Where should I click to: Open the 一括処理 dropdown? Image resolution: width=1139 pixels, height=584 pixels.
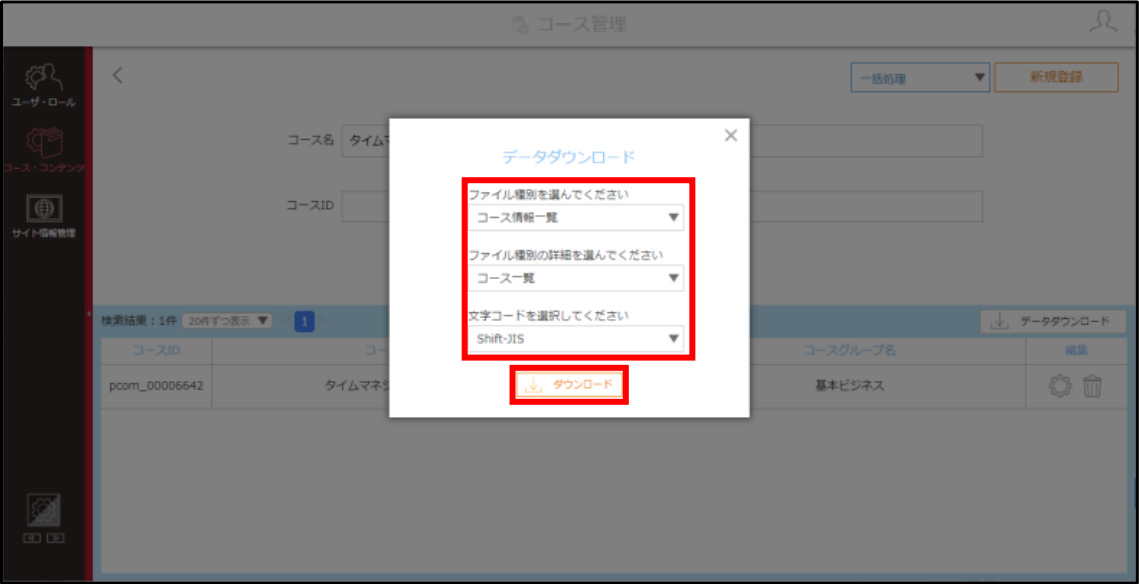(920, 78)
